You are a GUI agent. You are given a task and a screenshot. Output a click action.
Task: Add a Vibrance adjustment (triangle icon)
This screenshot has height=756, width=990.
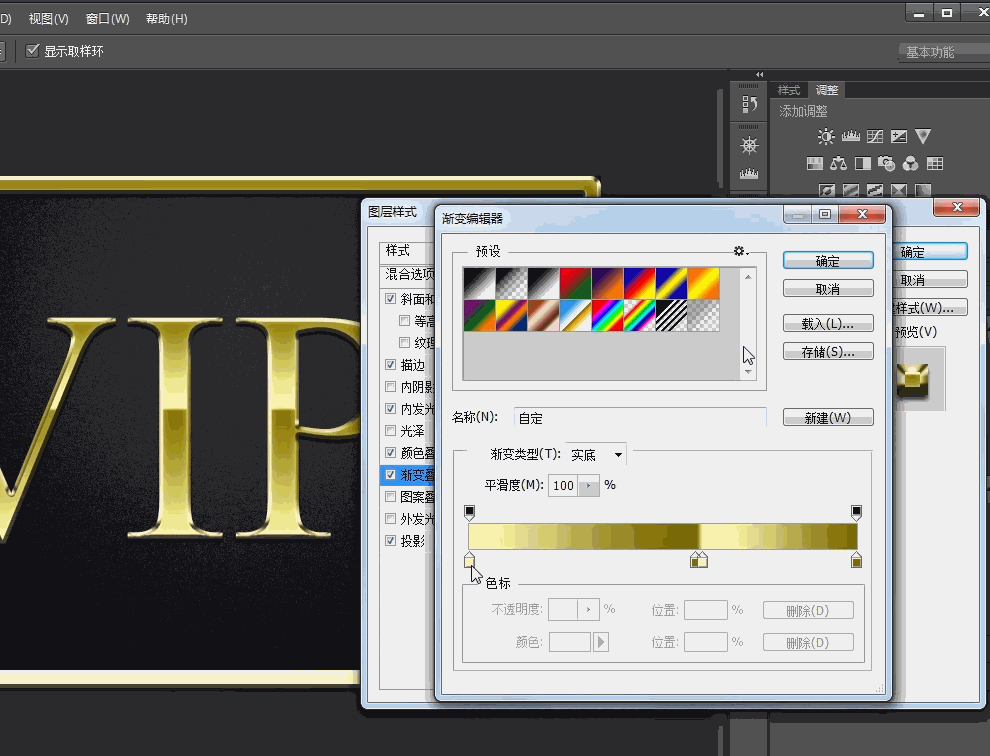(x=922, y=136)
